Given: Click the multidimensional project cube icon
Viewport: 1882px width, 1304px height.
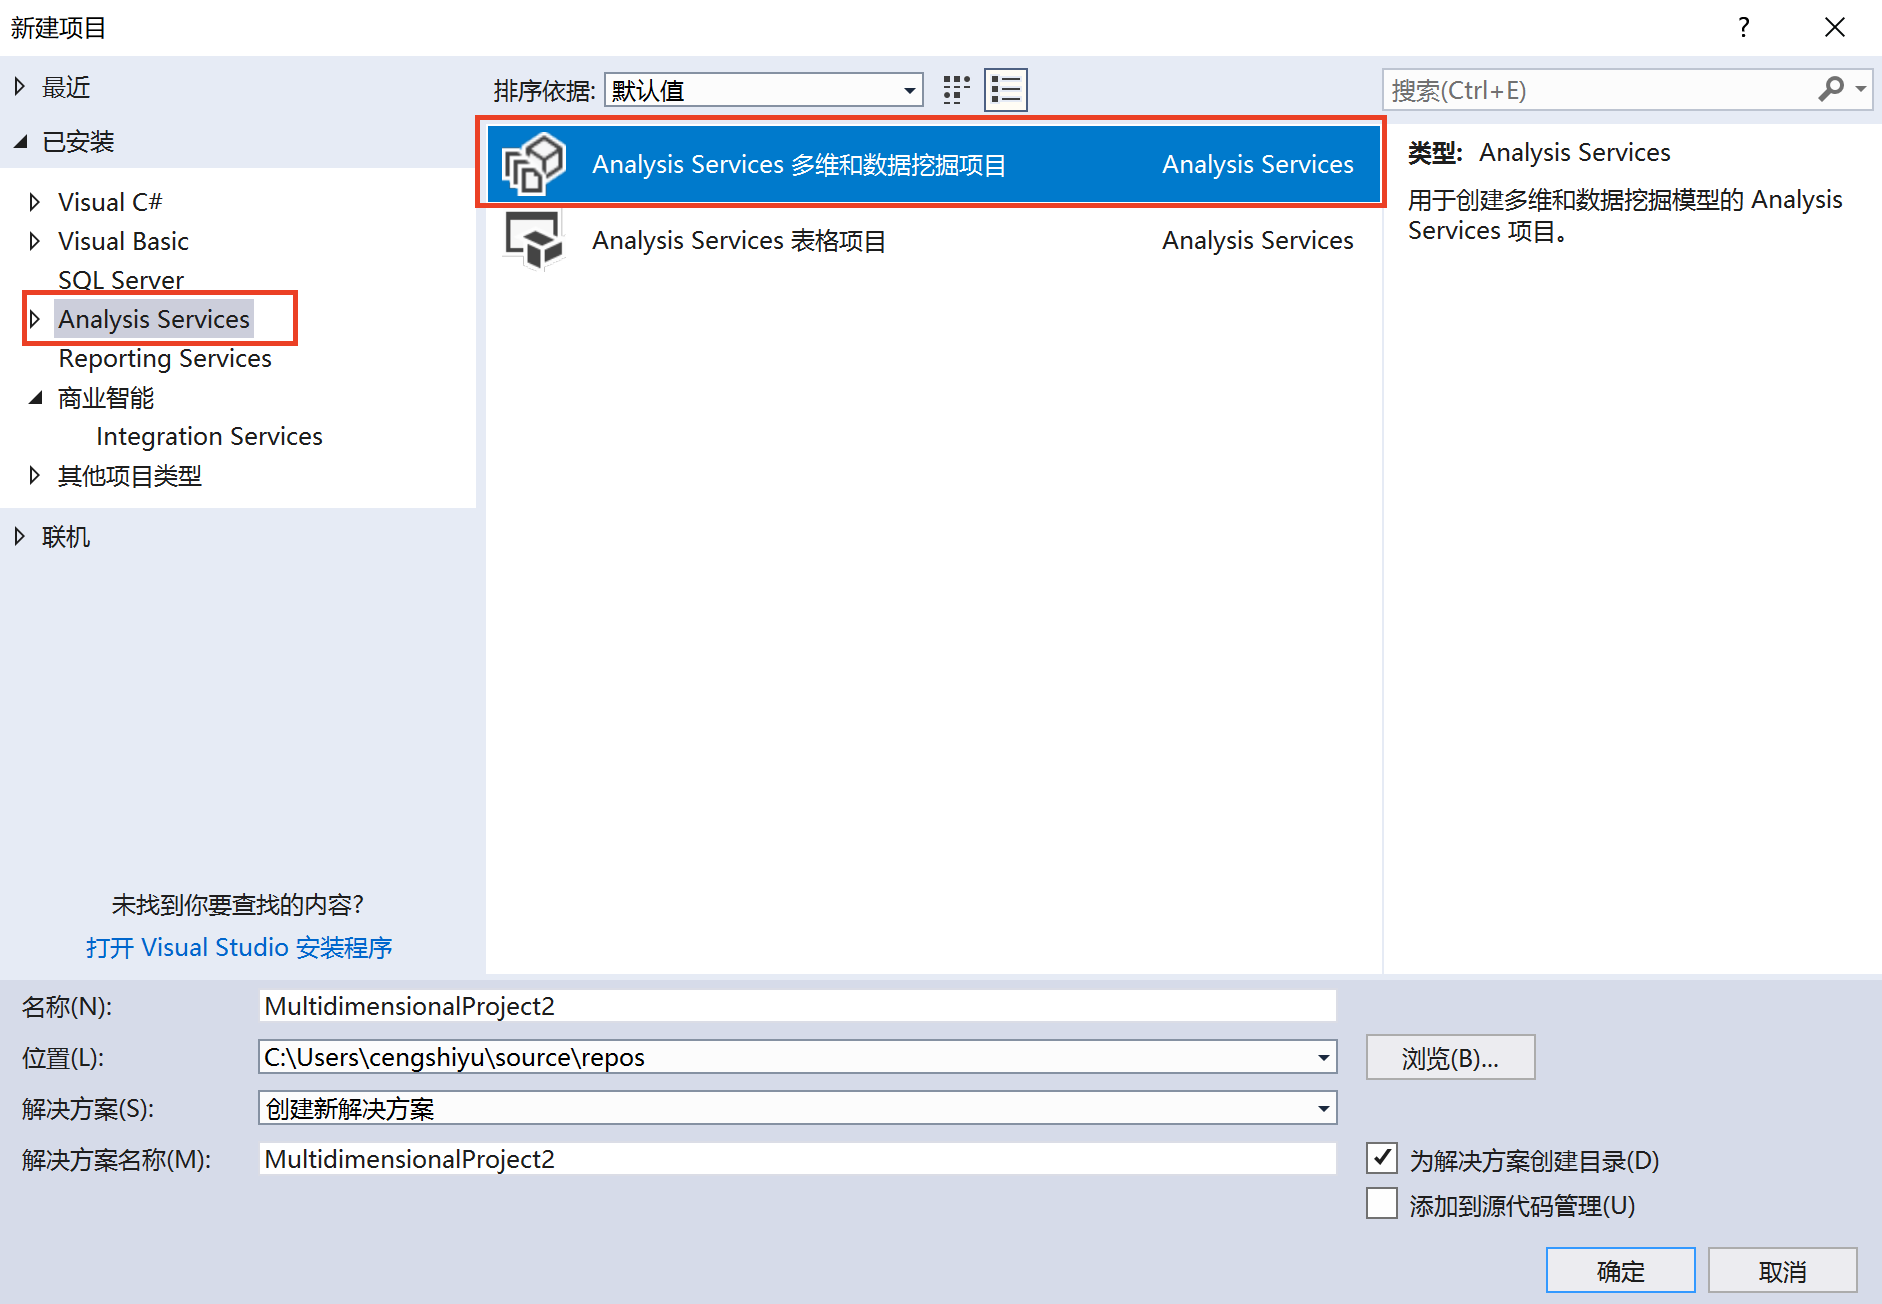Looking at the screenshot, I should 534,164.
